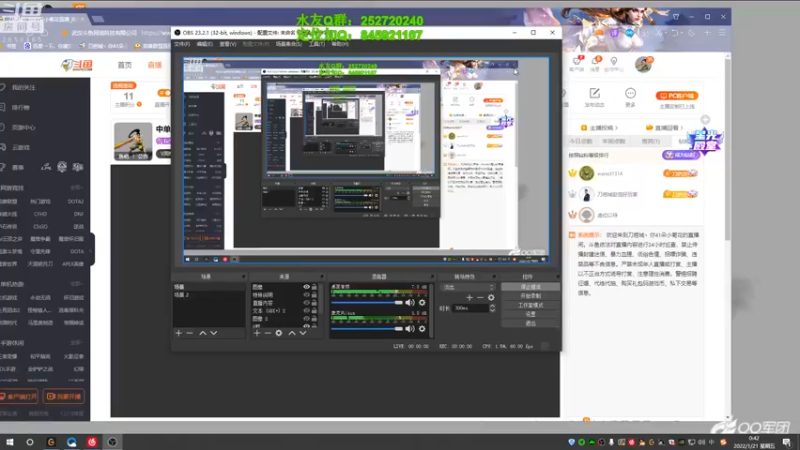Open 麦克风/Aux mixer settings gear
The height and width of the screenshot is (450, 800).
click(x=422, y=329)
